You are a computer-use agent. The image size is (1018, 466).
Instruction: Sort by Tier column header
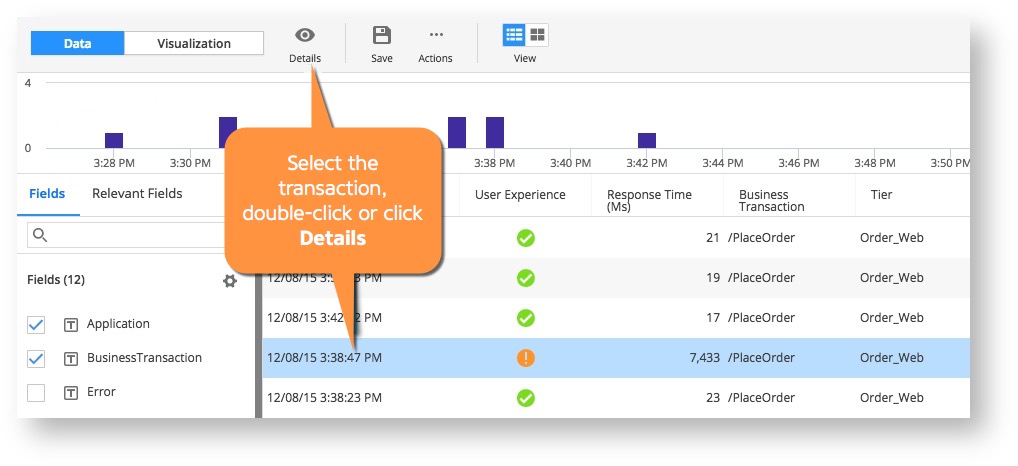pos(881,195)
